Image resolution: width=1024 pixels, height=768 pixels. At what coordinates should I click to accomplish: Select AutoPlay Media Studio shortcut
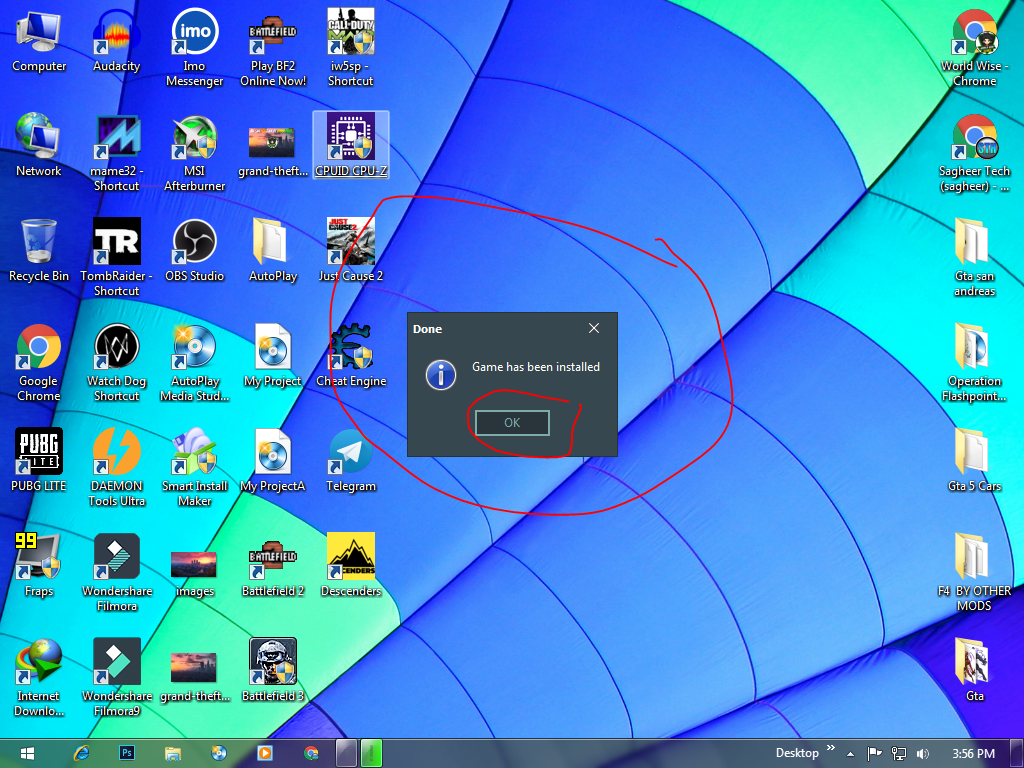pos(194,363)
